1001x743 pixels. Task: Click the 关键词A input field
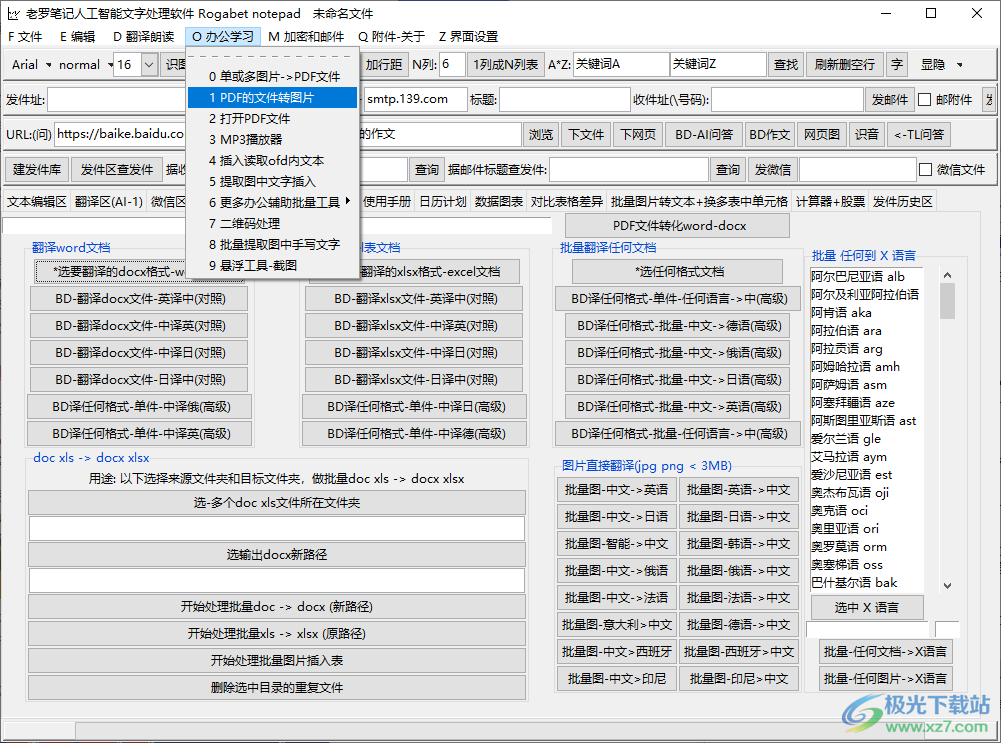[x=621, y=64]
